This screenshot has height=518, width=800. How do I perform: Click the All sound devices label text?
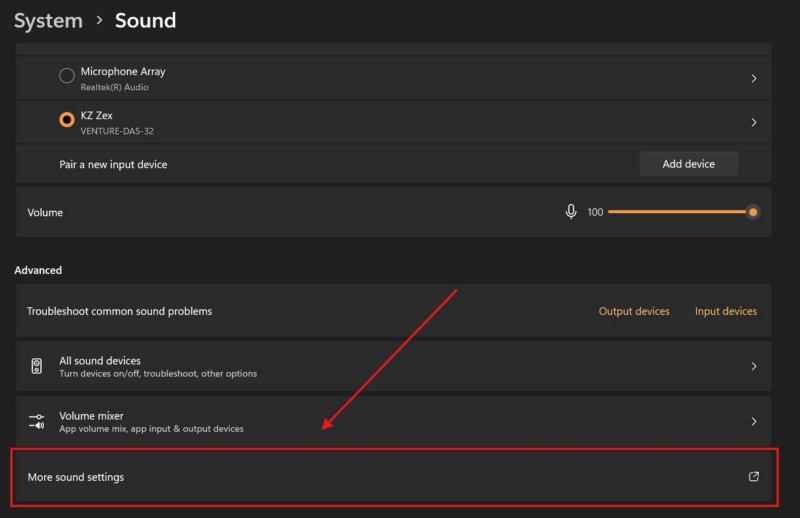pos(100,360)
